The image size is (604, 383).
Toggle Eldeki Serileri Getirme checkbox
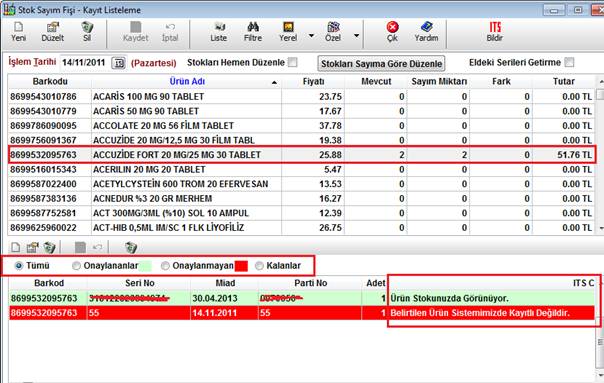click(569, 62)
